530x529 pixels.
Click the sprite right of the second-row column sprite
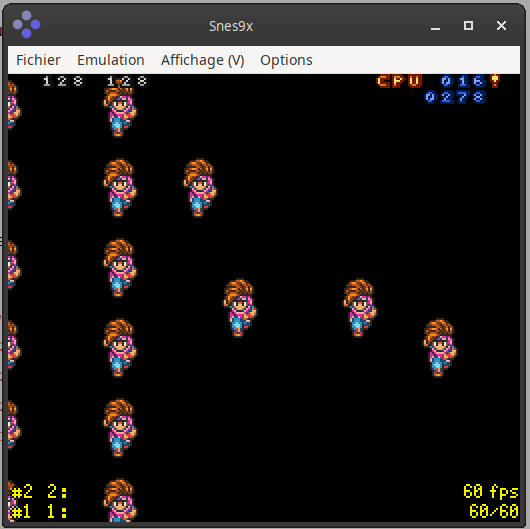pyautogui.click(x=200, y=188)
